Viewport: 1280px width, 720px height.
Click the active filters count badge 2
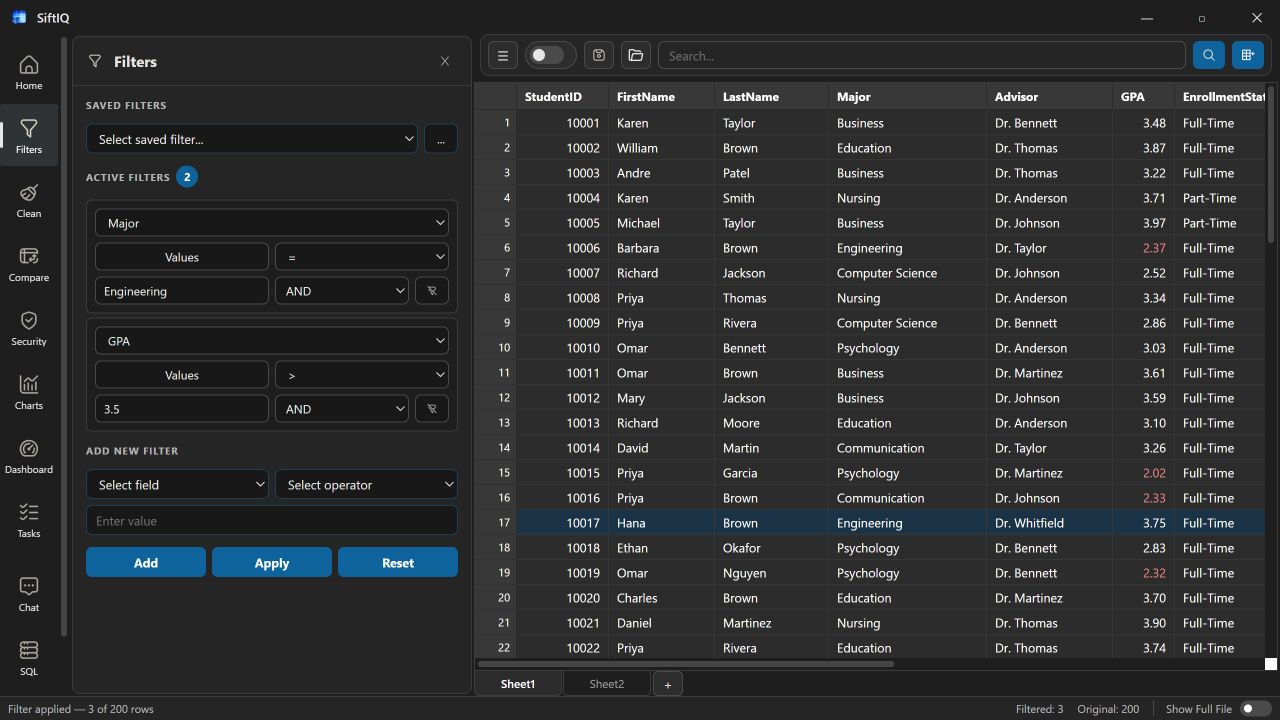pos(187,177)
